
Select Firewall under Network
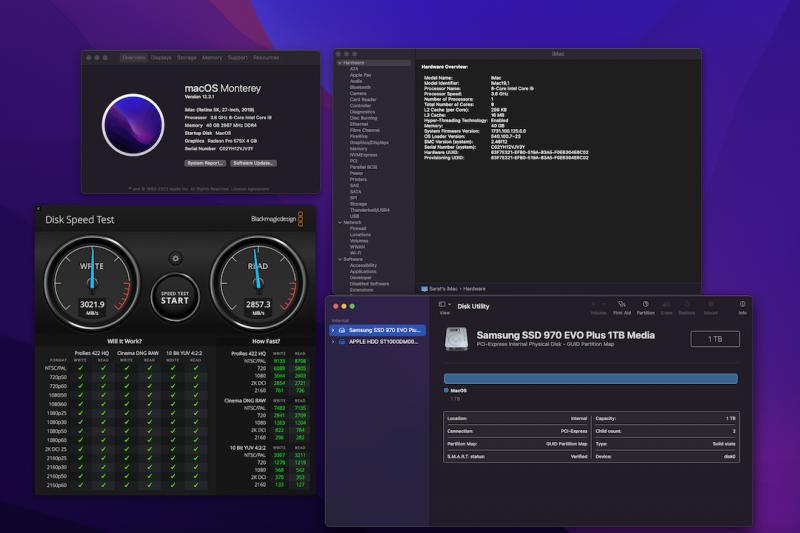point(358,229)
